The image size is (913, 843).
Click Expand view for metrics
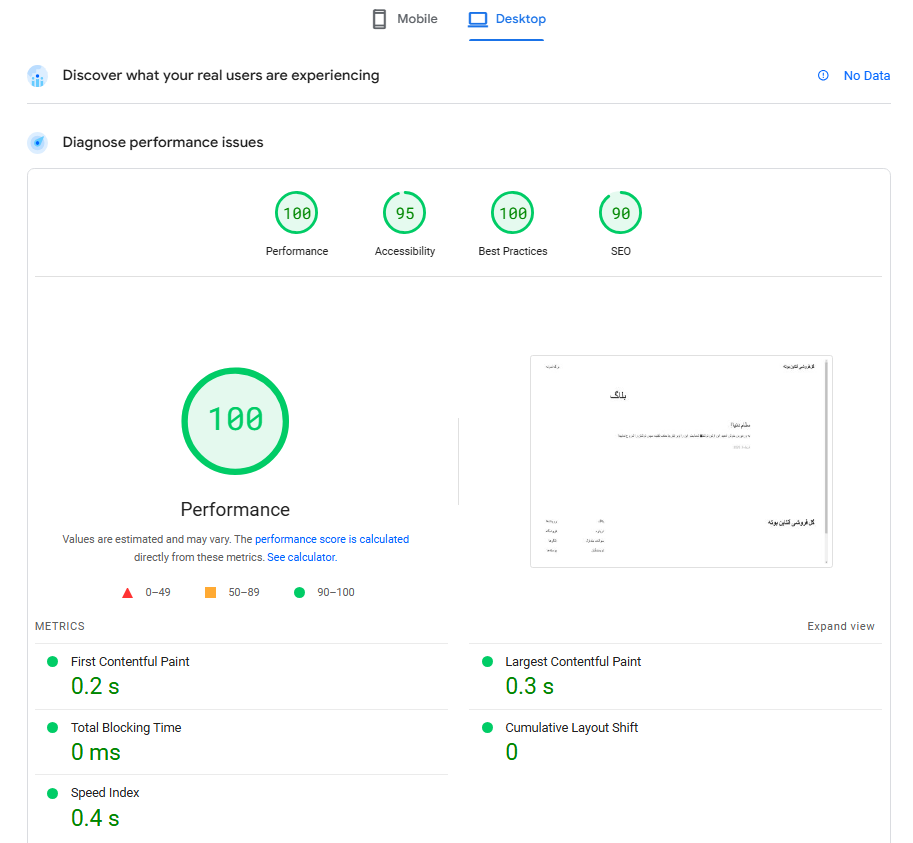coord(841,626)
